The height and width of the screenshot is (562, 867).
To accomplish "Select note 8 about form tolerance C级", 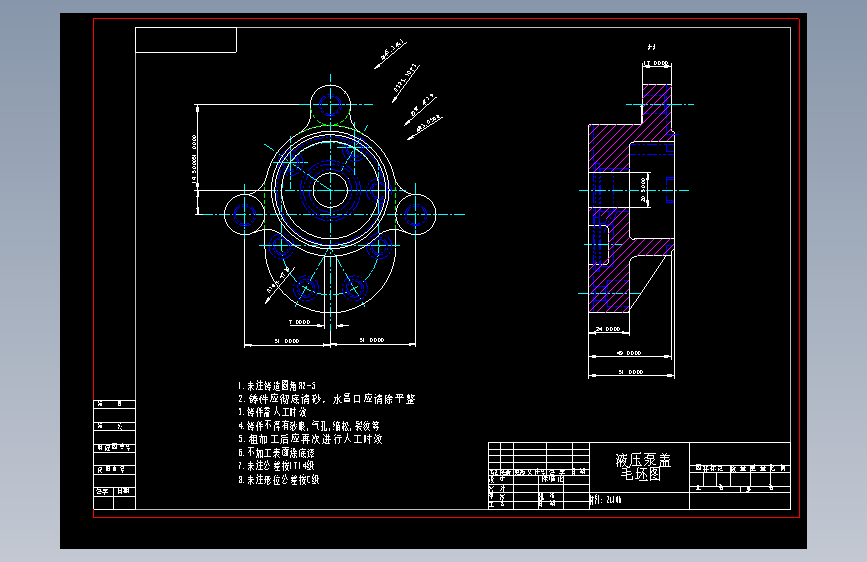I will pyautogui.click(x=279, y=480).
